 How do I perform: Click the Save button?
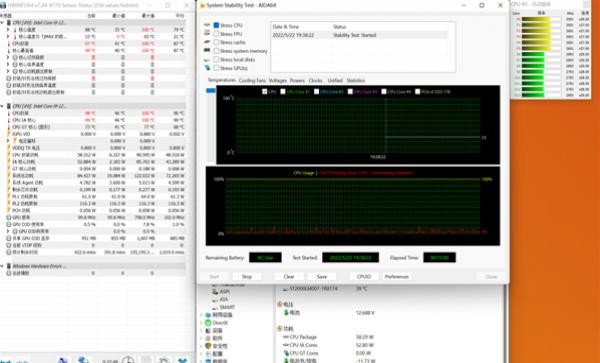(322, 277)
